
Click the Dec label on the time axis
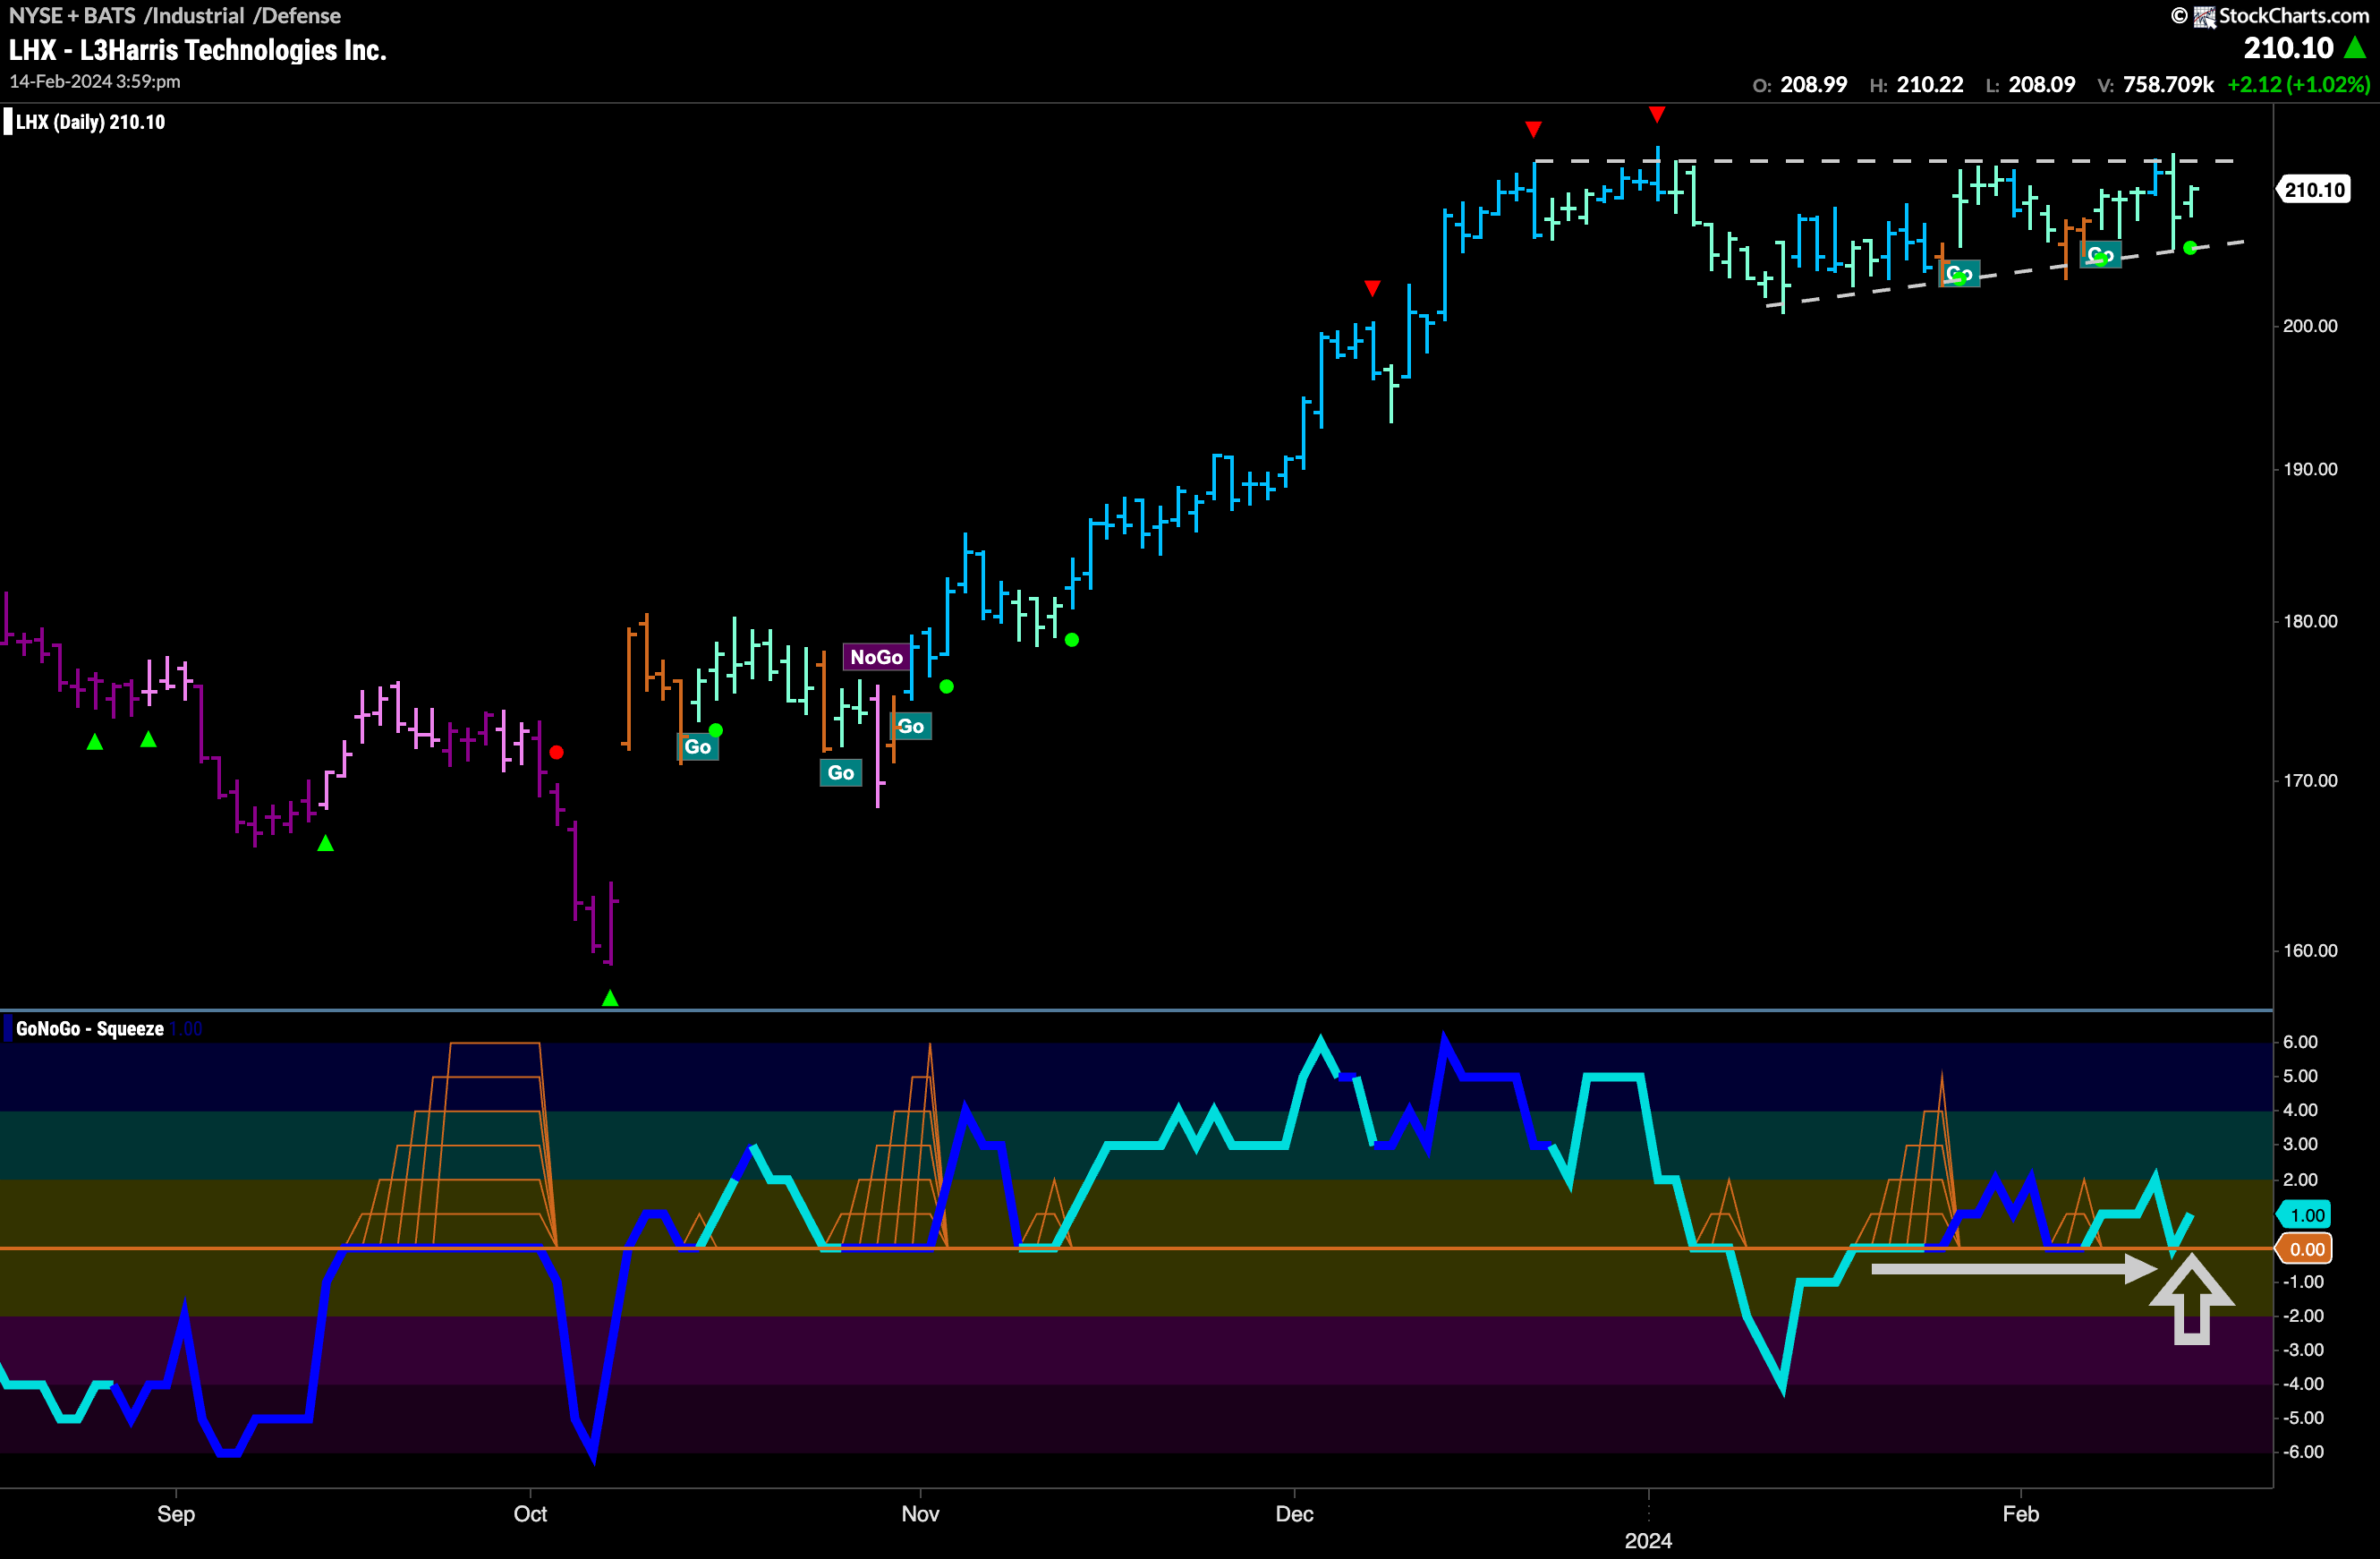tap(1294, 1514)
